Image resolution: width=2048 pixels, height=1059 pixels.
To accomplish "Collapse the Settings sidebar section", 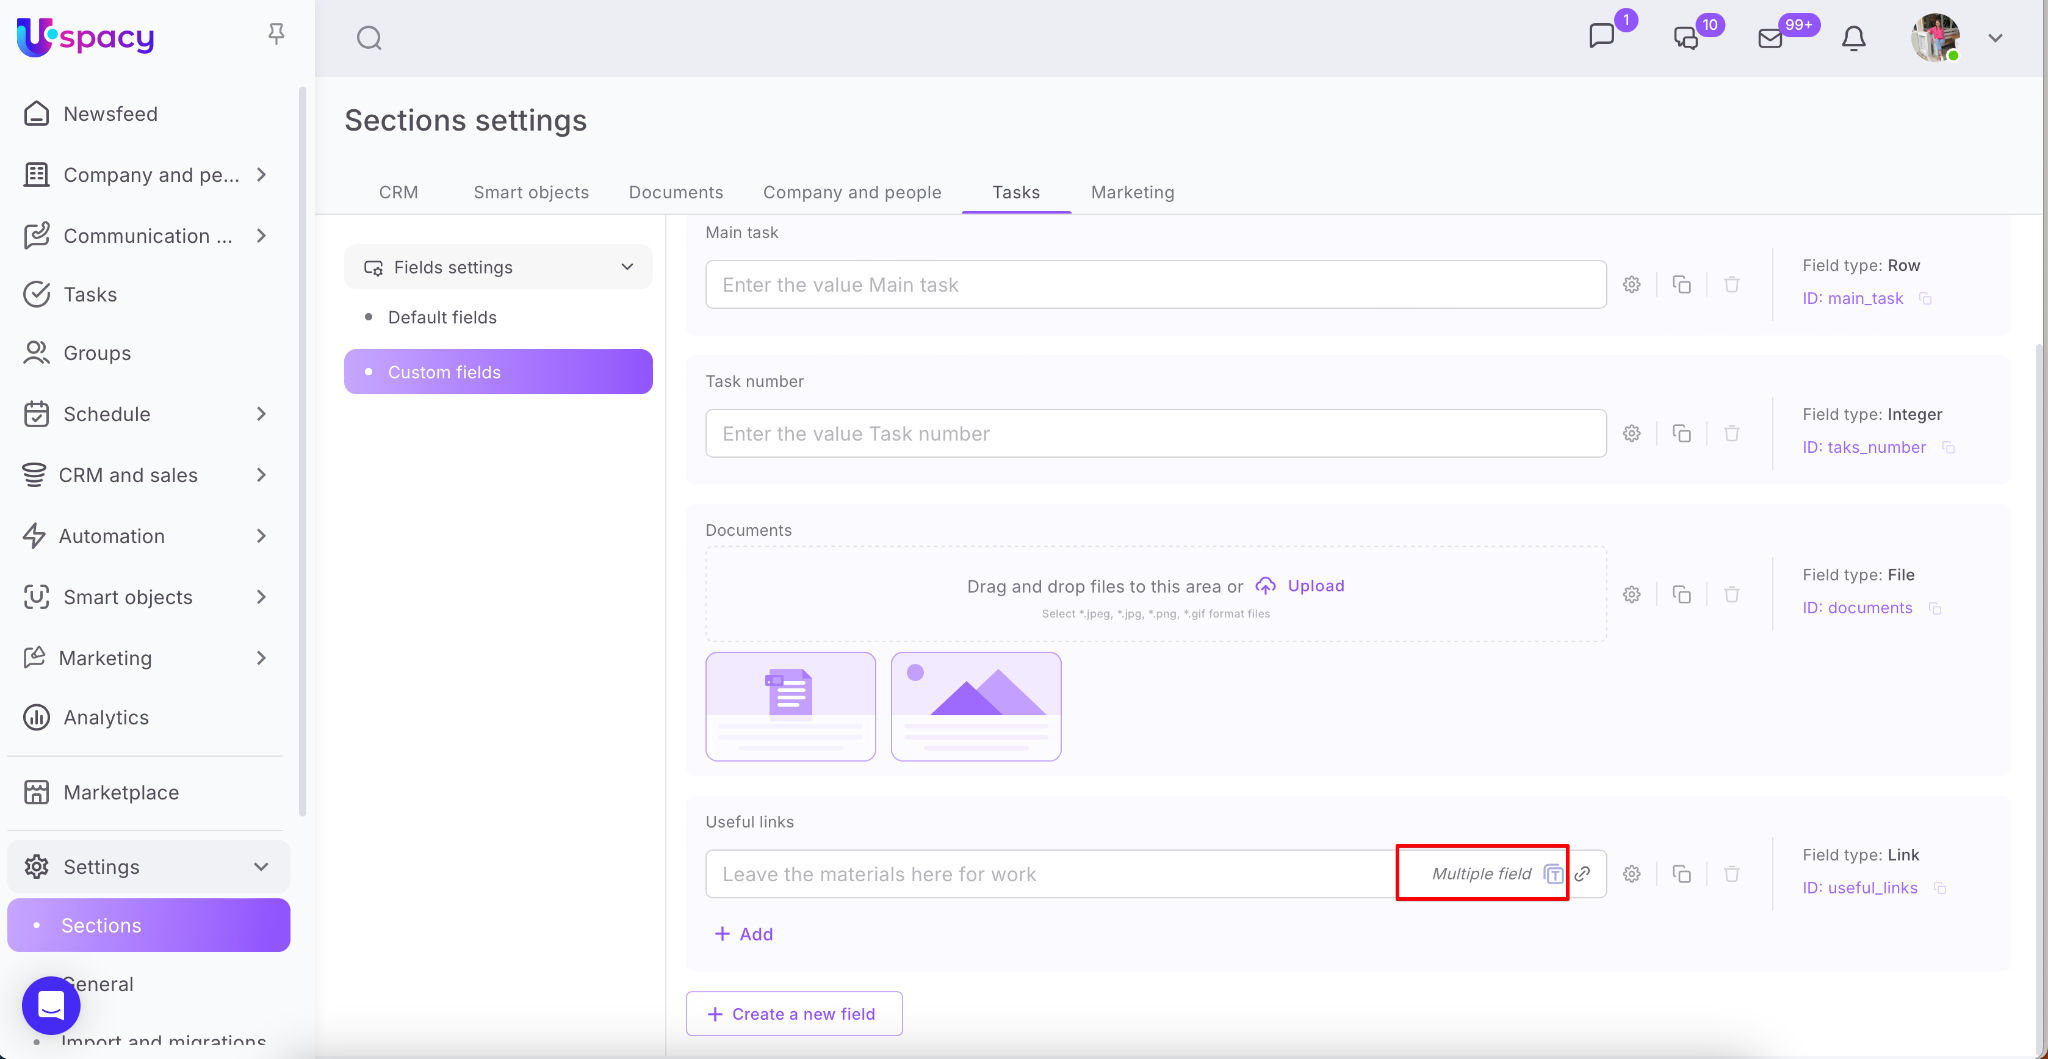I will coord(261,867).
